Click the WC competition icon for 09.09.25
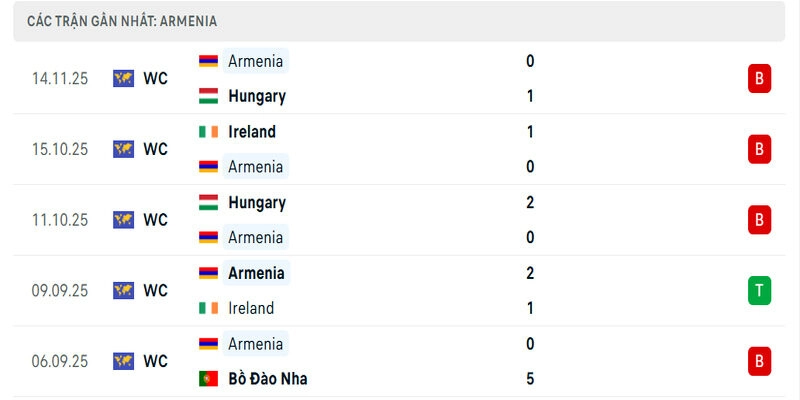The width and height of the screenshot is (800, 400). [123, 290]
